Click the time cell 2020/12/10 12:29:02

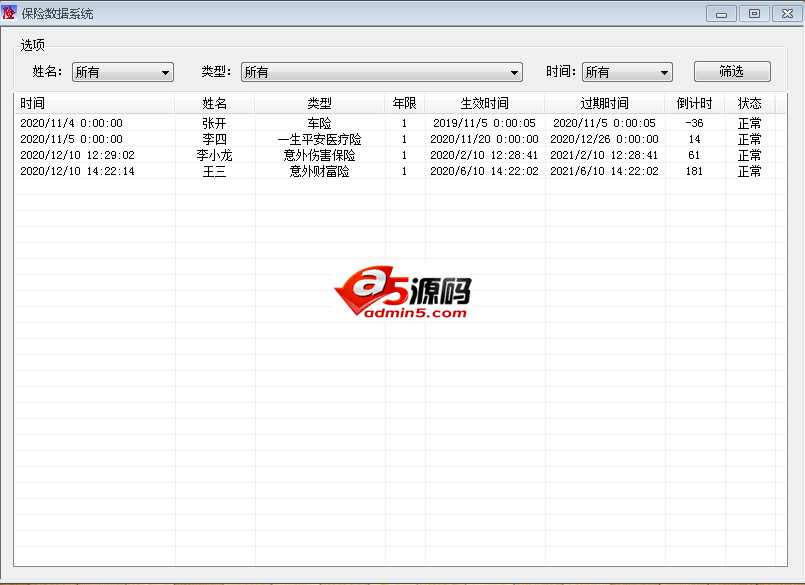click(78, 155)
